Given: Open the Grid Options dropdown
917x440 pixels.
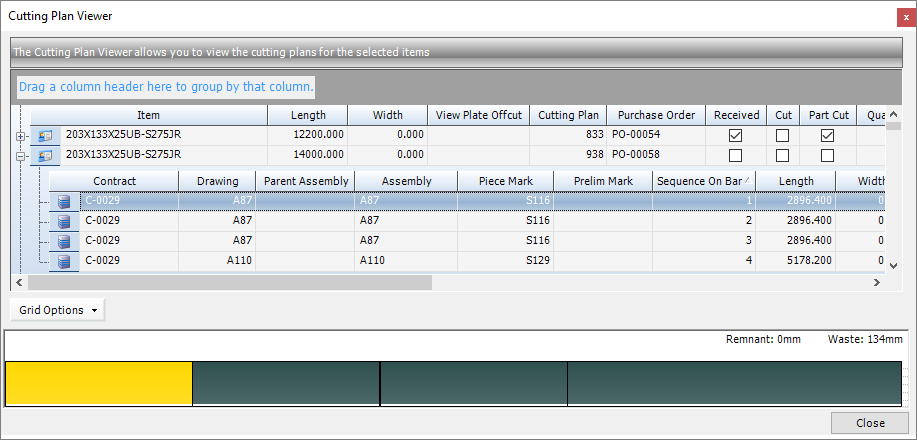Looking at the screenshot, I should pyautogui.click(x=56, y=310).
